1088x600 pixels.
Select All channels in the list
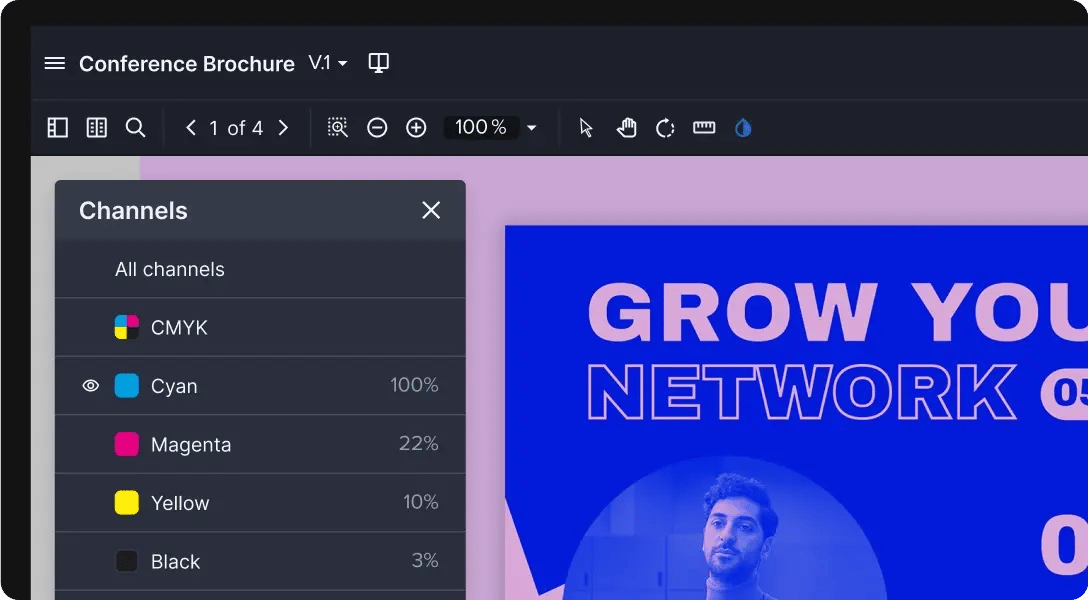tap(170, 270)
